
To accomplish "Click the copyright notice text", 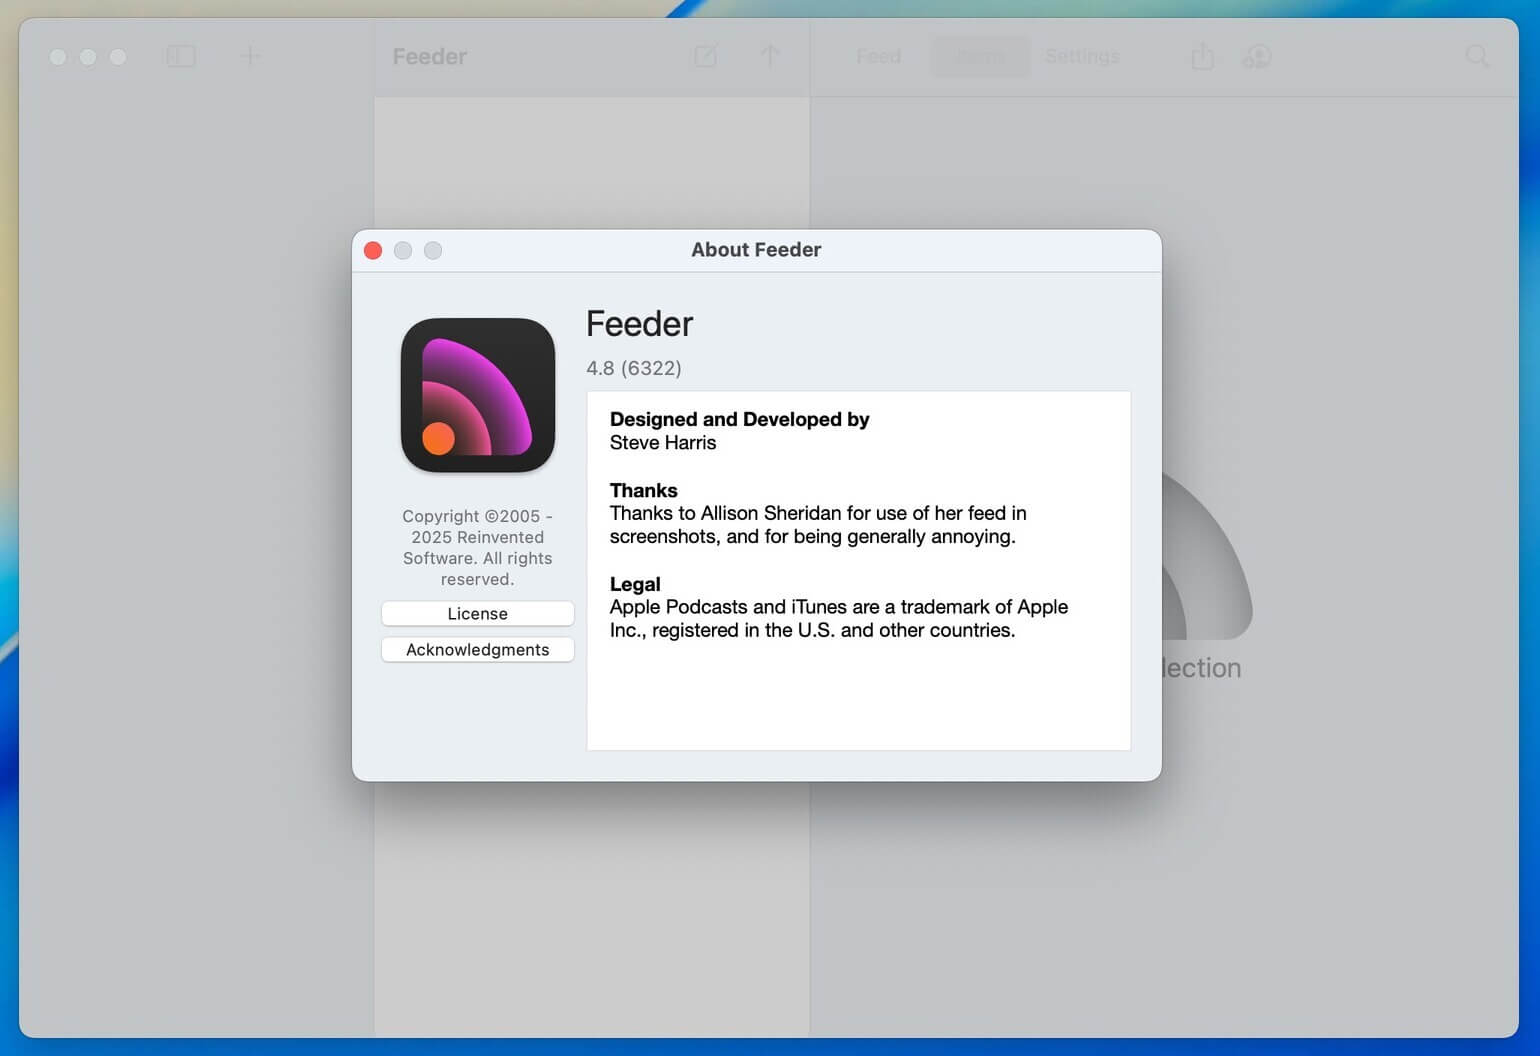I will [478, 547].
